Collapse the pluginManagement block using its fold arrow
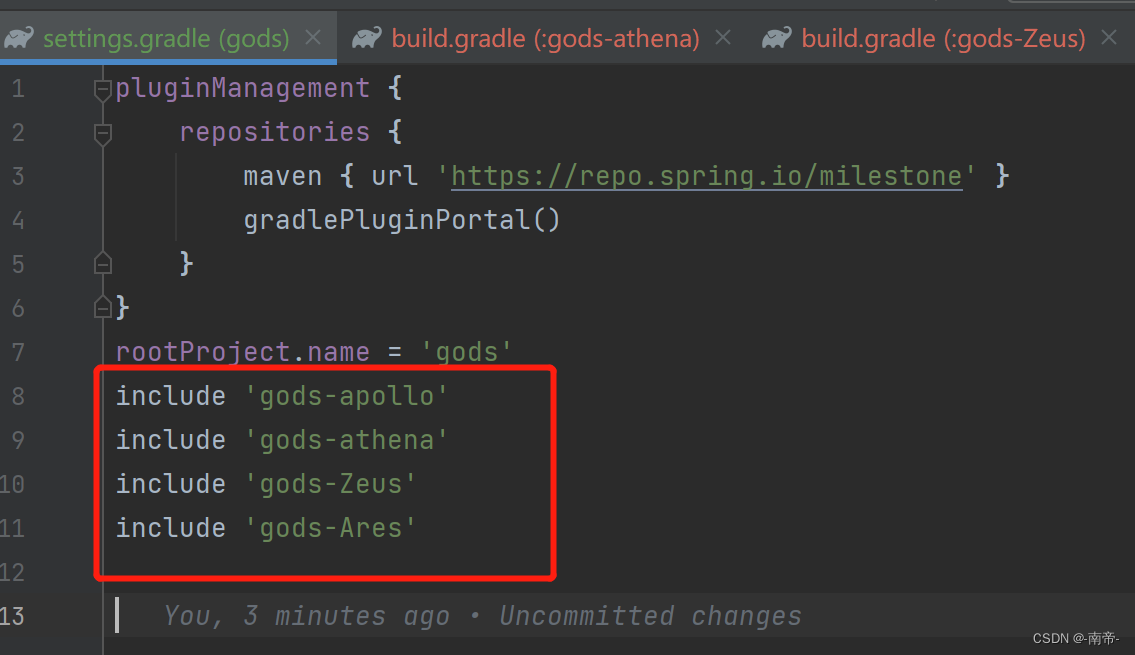1135x655 pixels. 102,88
